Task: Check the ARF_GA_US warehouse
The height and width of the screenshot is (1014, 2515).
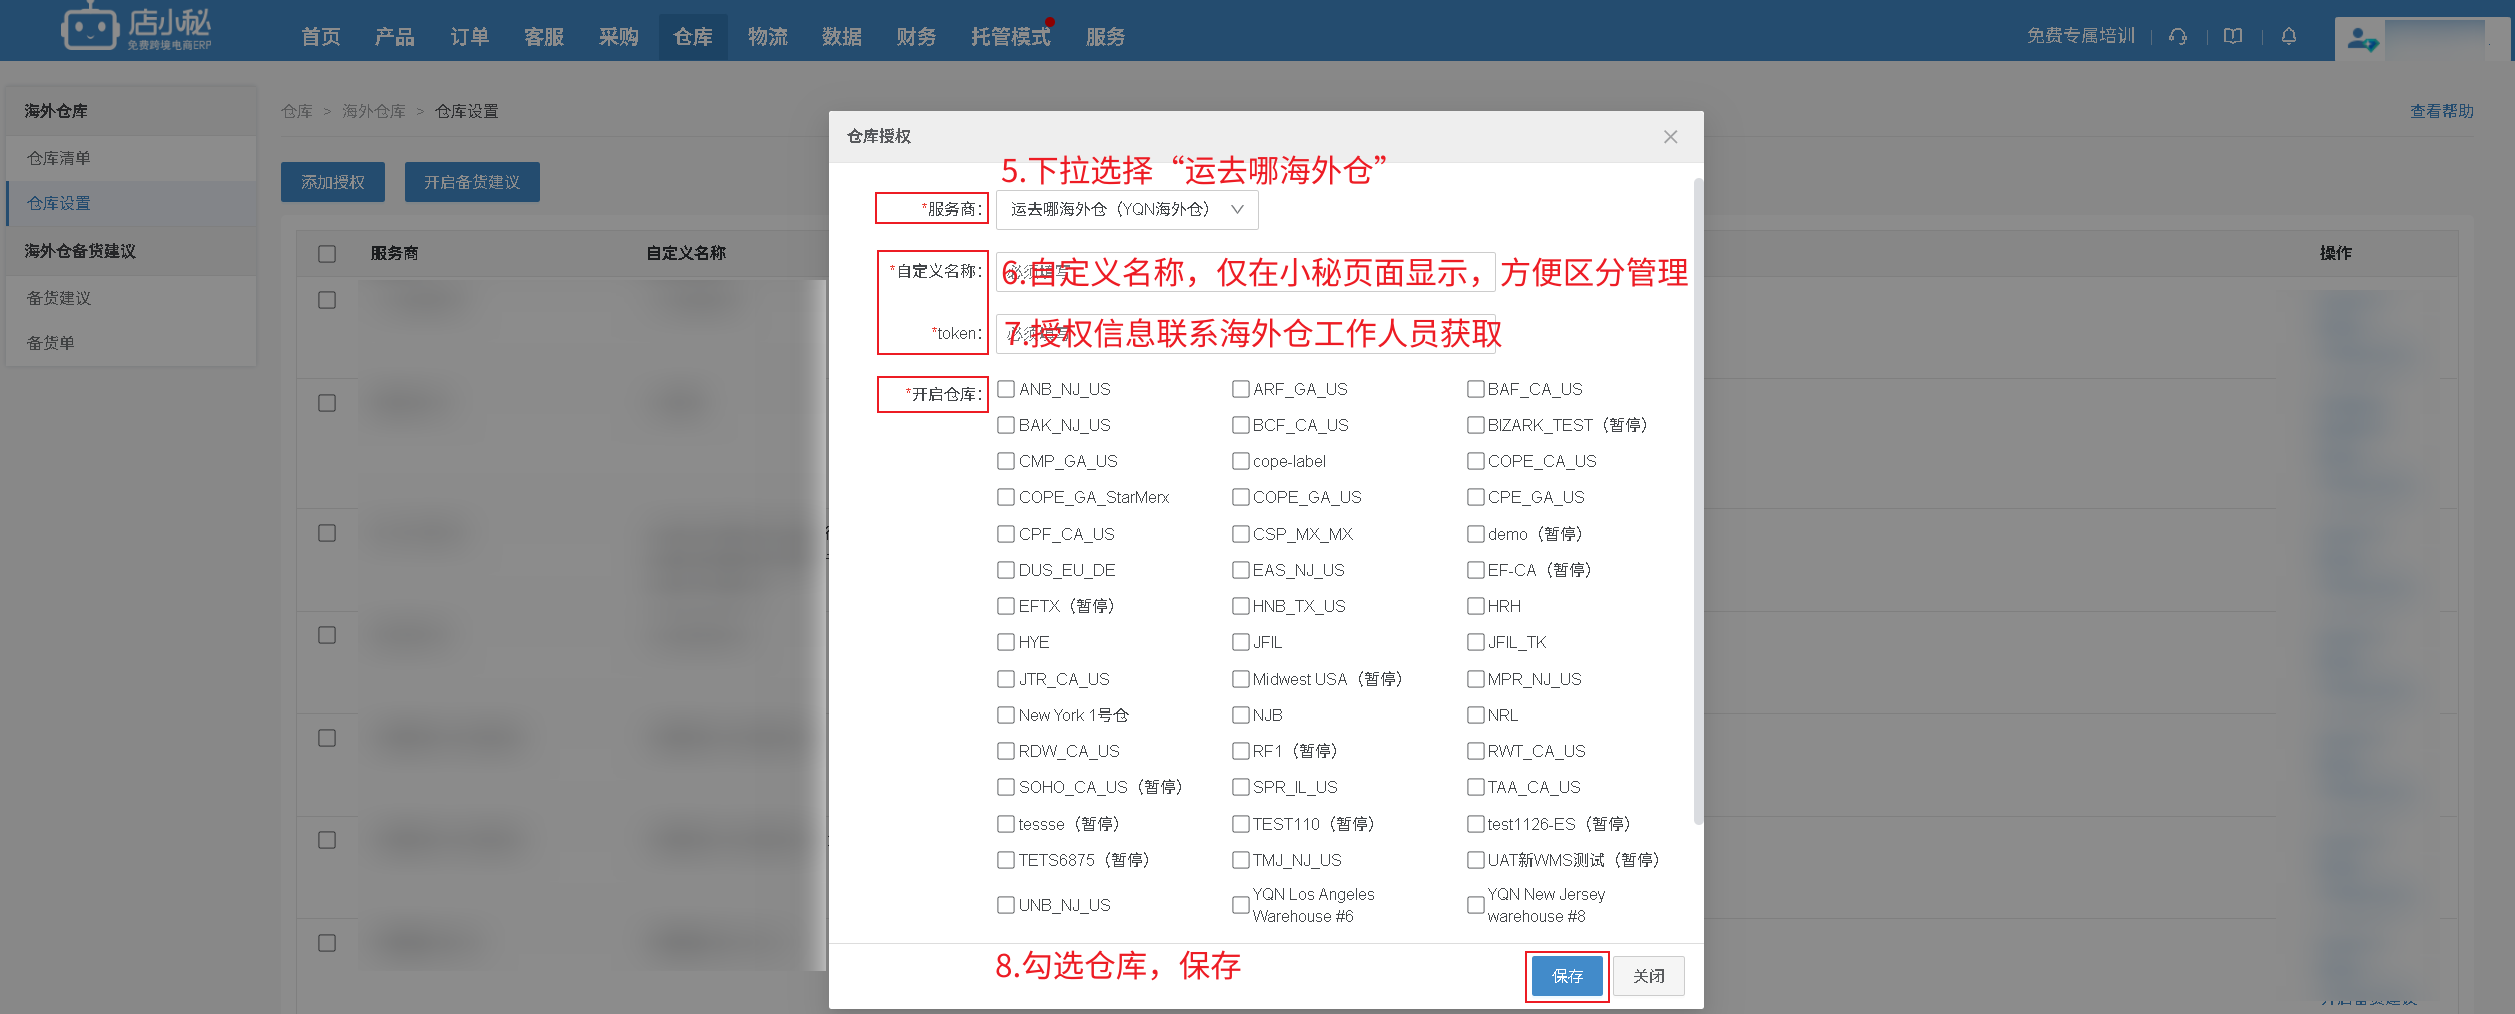Action: point(1240,389)
